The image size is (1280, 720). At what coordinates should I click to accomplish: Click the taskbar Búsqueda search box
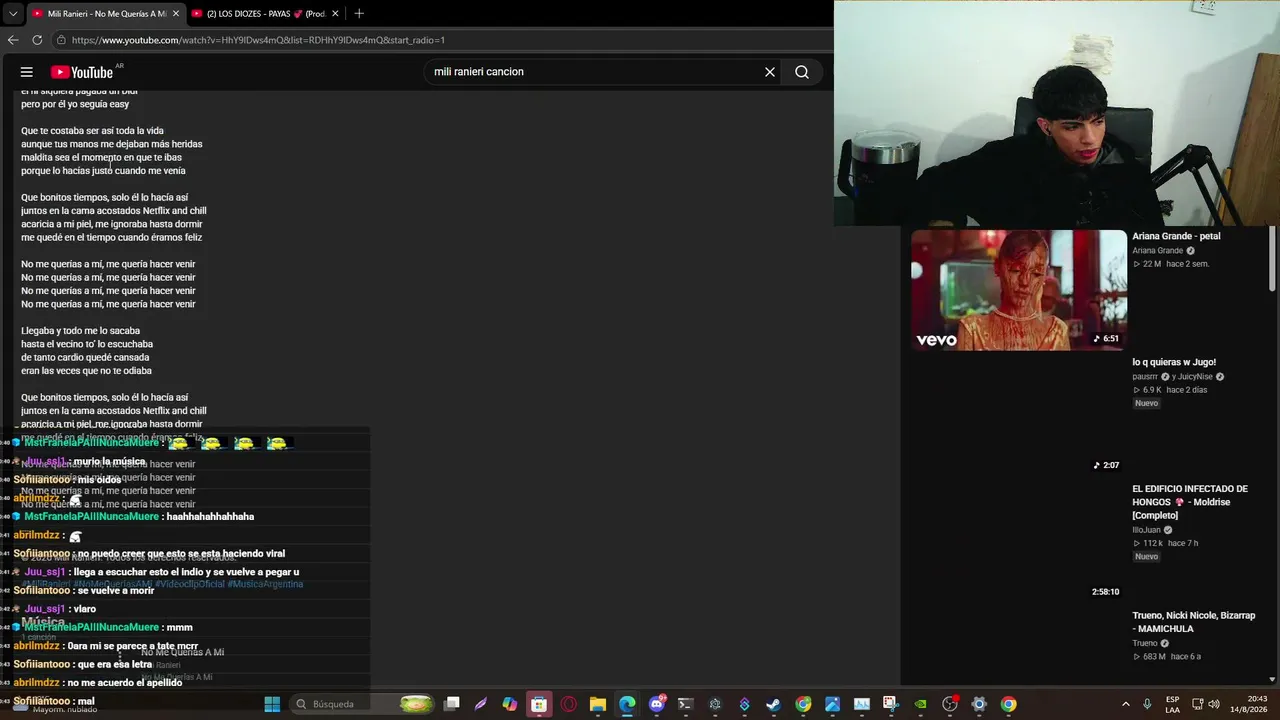pyautogui.click(x=362, y=704)
